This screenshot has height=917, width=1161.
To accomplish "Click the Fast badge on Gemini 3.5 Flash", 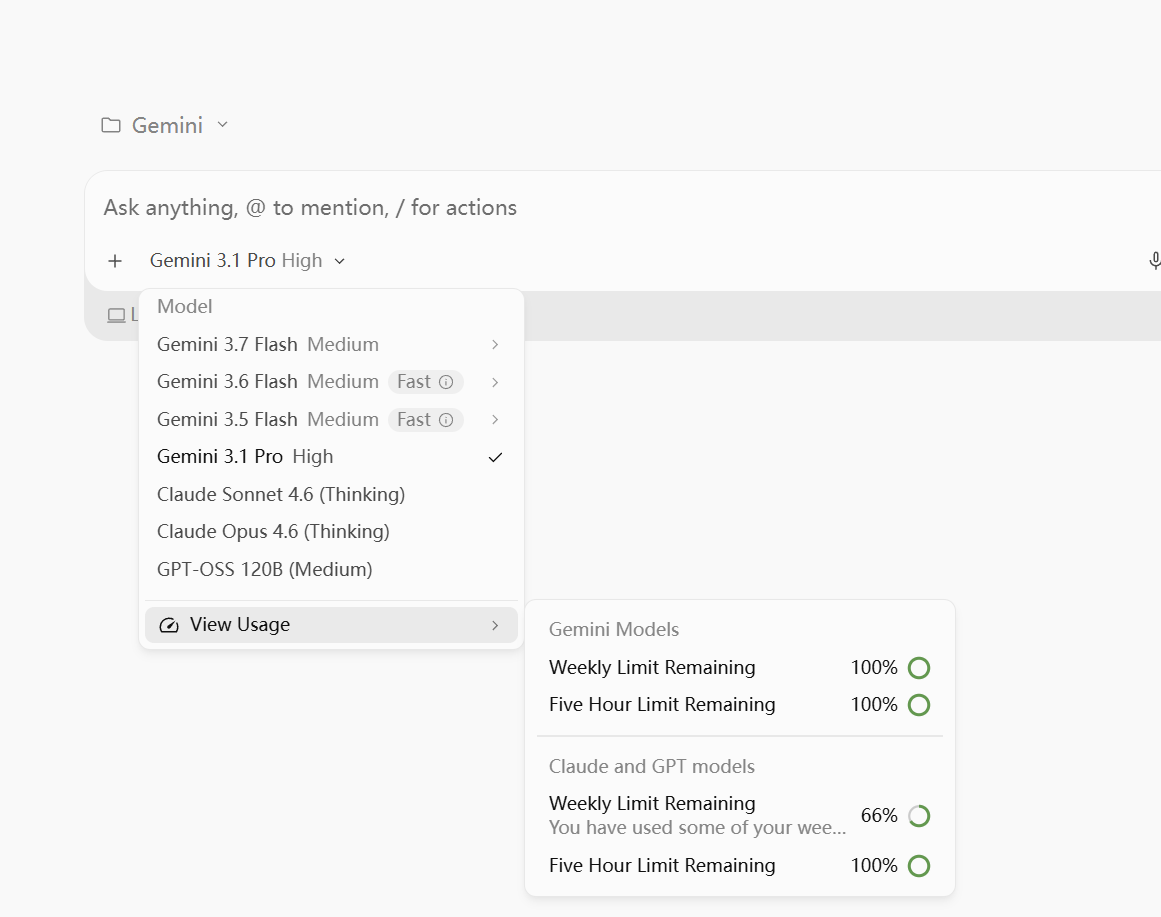I will click(426, 420).
